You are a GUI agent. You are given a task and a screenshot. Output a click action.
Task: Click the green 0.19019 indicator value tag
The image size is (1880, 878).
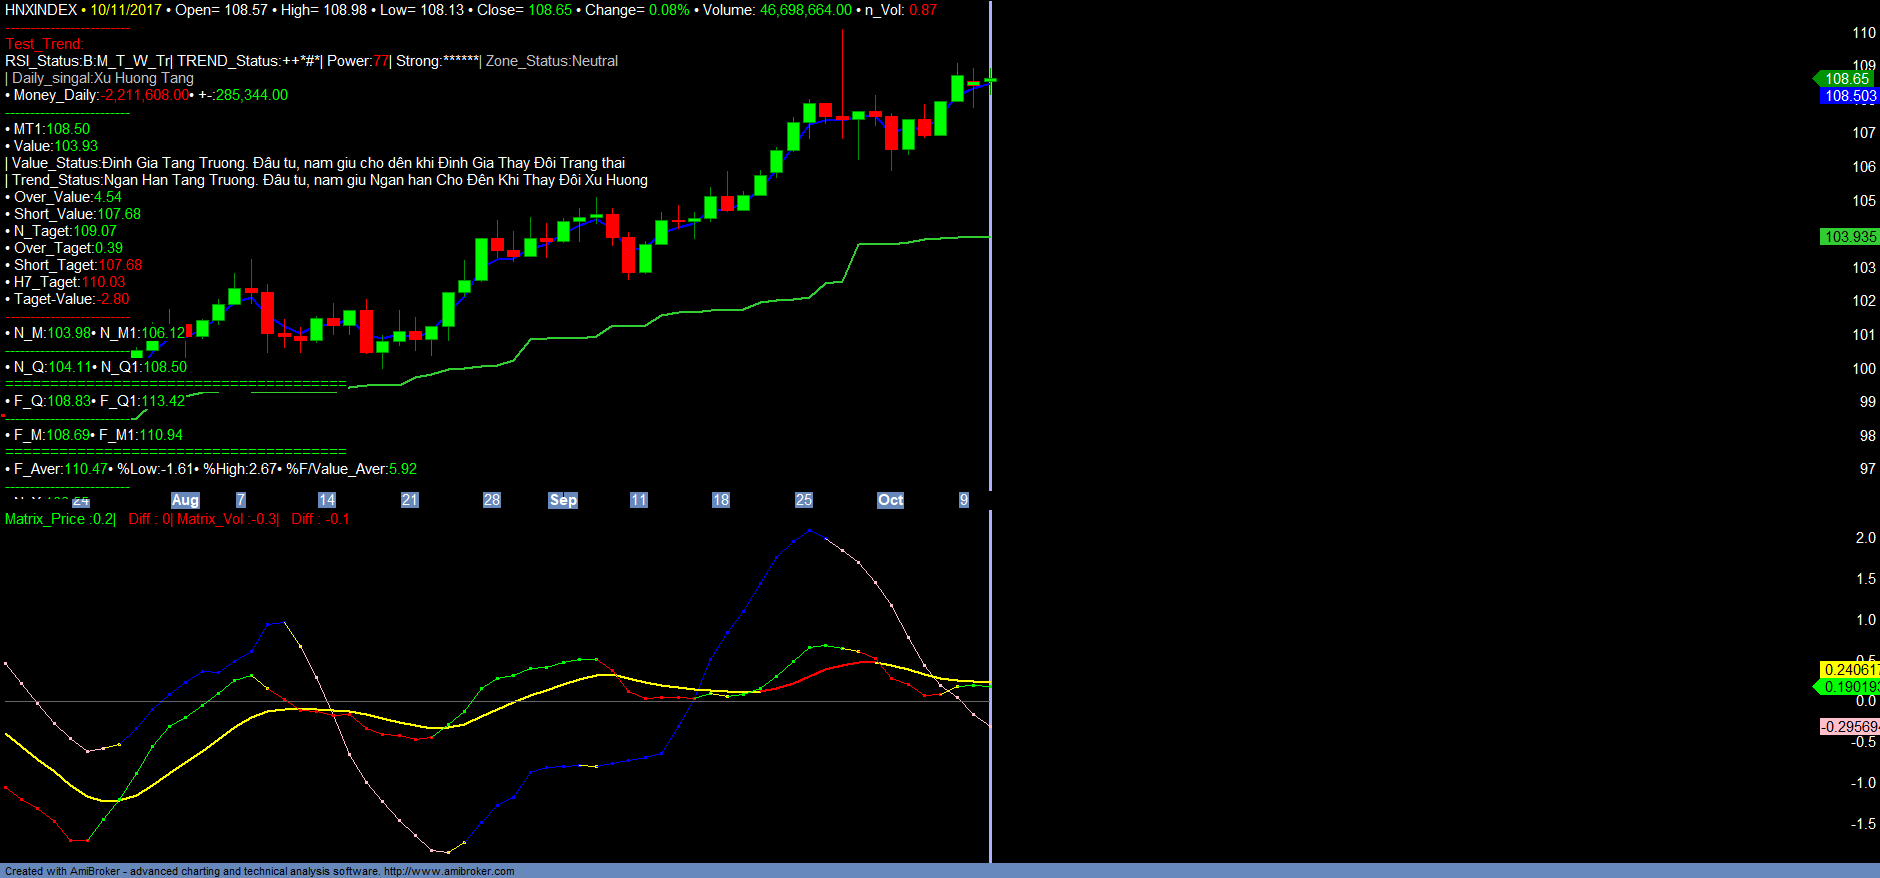[1850, 687]
